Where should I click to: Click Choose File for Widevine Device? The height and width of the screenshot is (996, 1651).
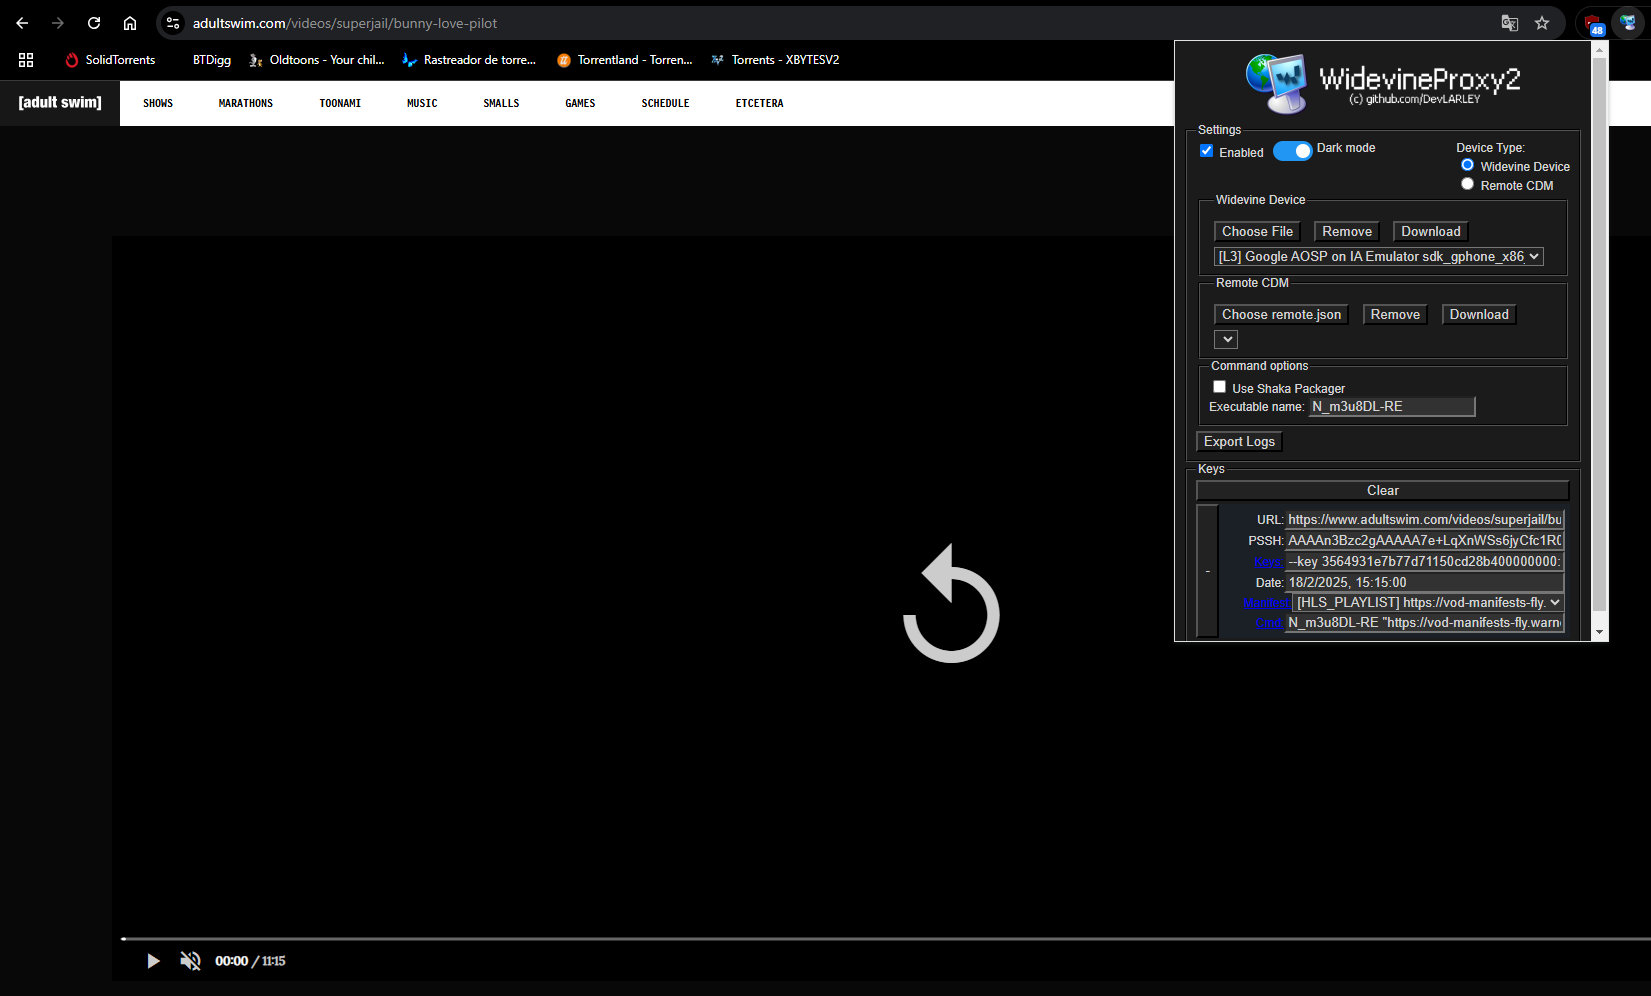[x=1257, y=232]
